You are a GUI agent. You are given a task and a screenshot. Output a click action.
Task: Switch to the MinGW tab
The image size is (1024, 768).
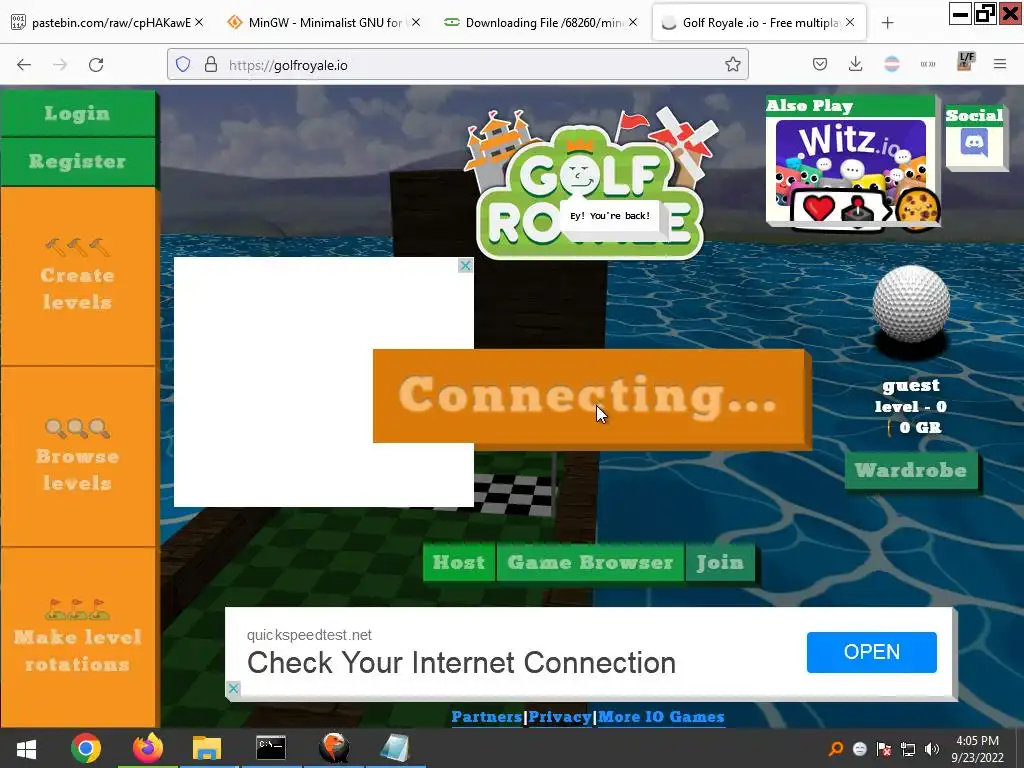[x=322, y=23]
